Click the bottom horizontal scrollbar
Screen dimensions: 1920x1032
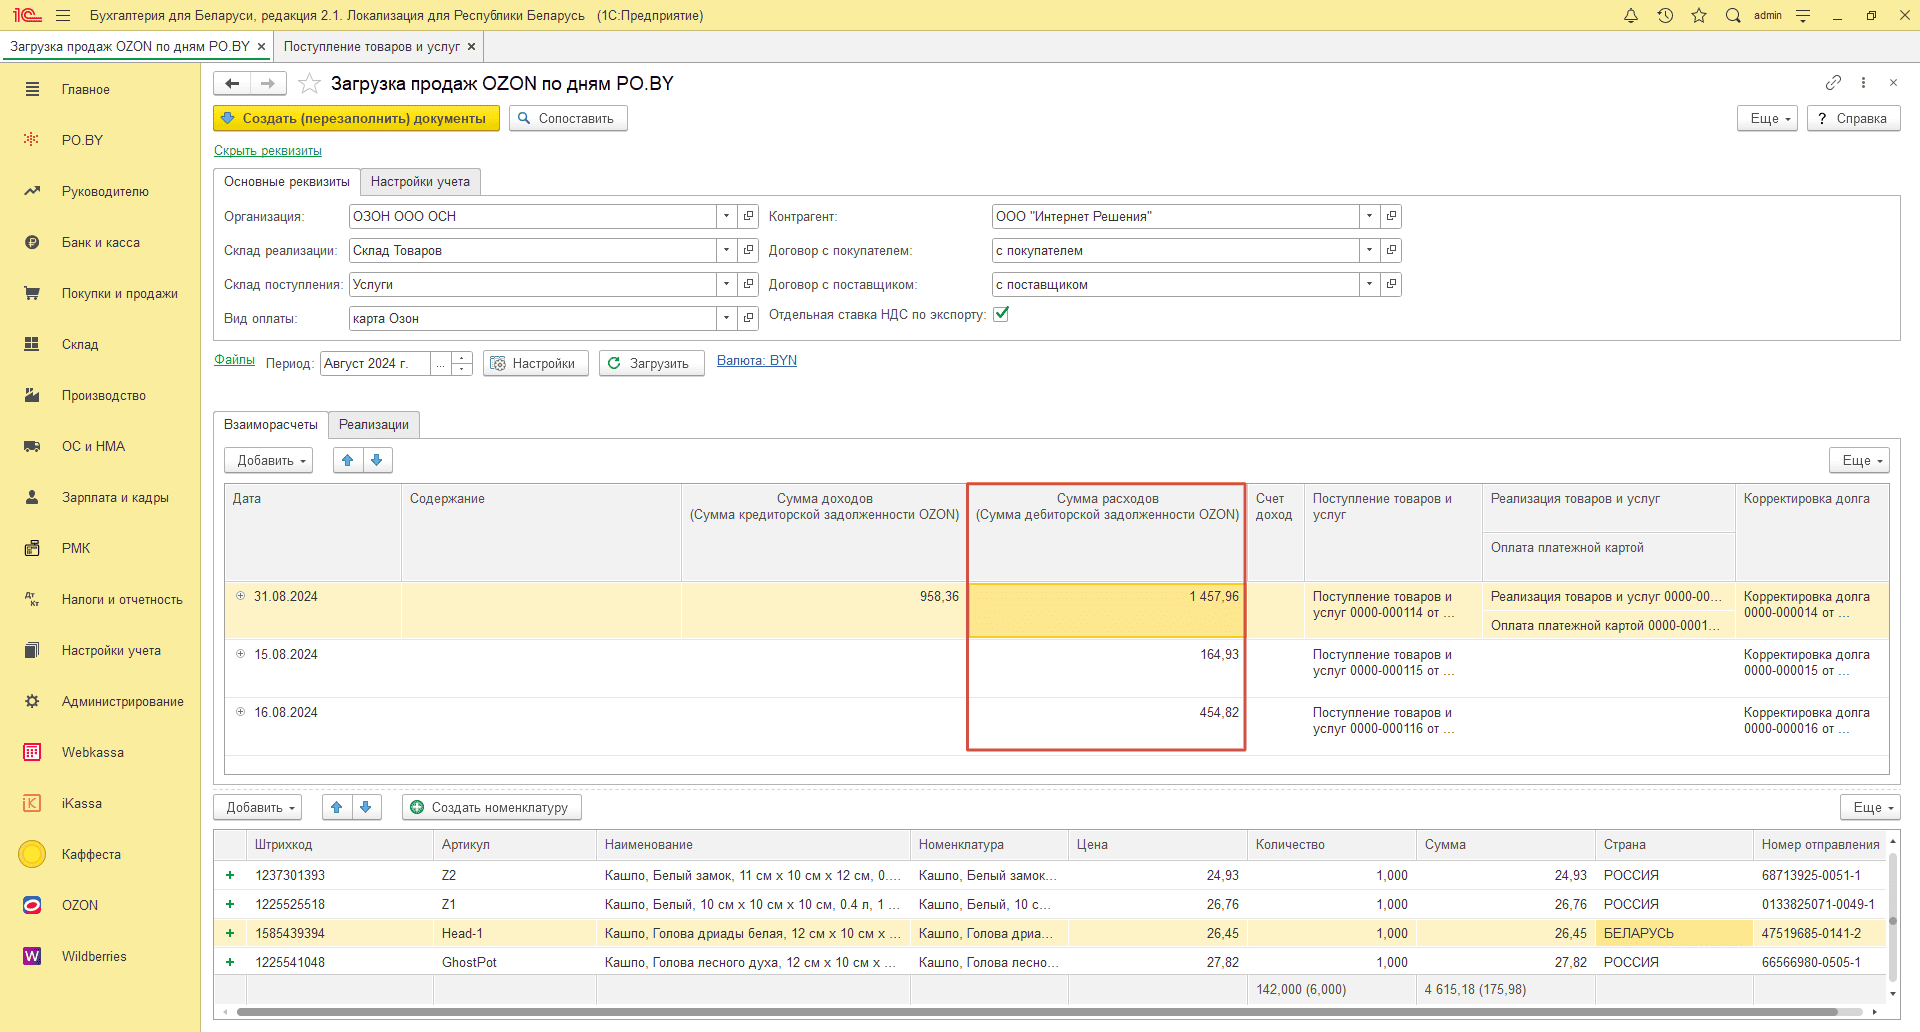click(x=1036, y=1012)
